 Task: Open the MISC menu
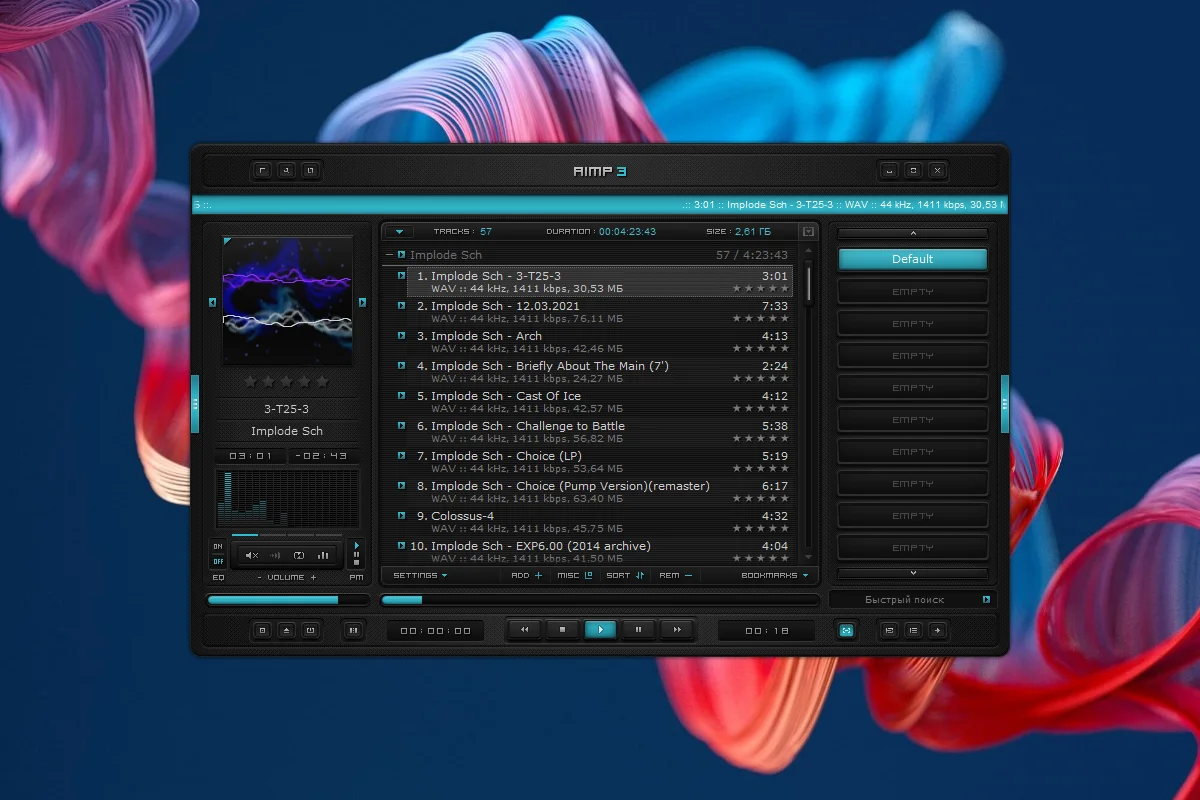575,576
